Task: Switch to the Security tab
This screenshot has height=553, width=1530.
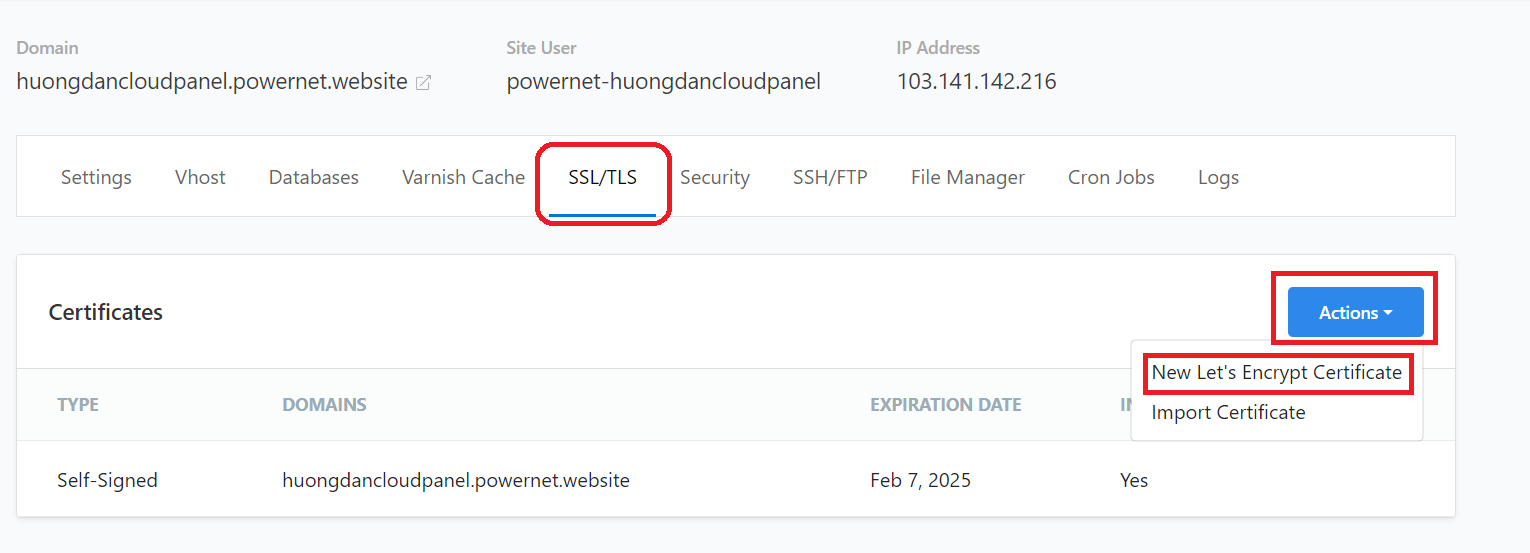Action: [x=715, y=177]
